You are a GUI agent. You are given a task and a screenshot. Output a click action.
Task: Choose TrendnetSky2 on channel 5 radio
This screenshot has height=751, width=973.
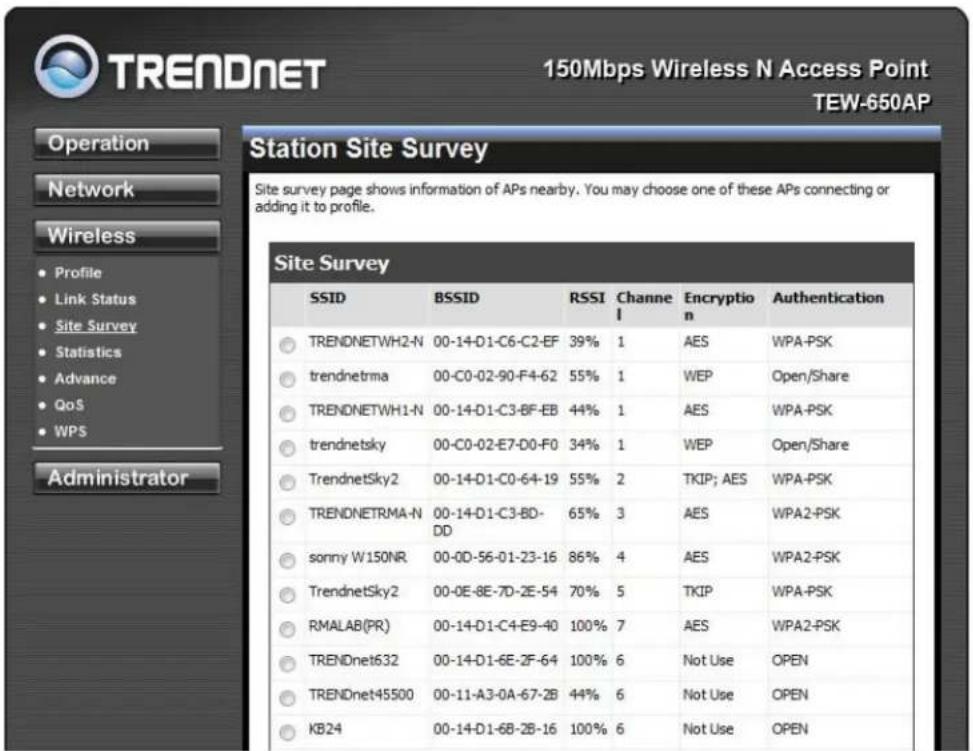287,595
